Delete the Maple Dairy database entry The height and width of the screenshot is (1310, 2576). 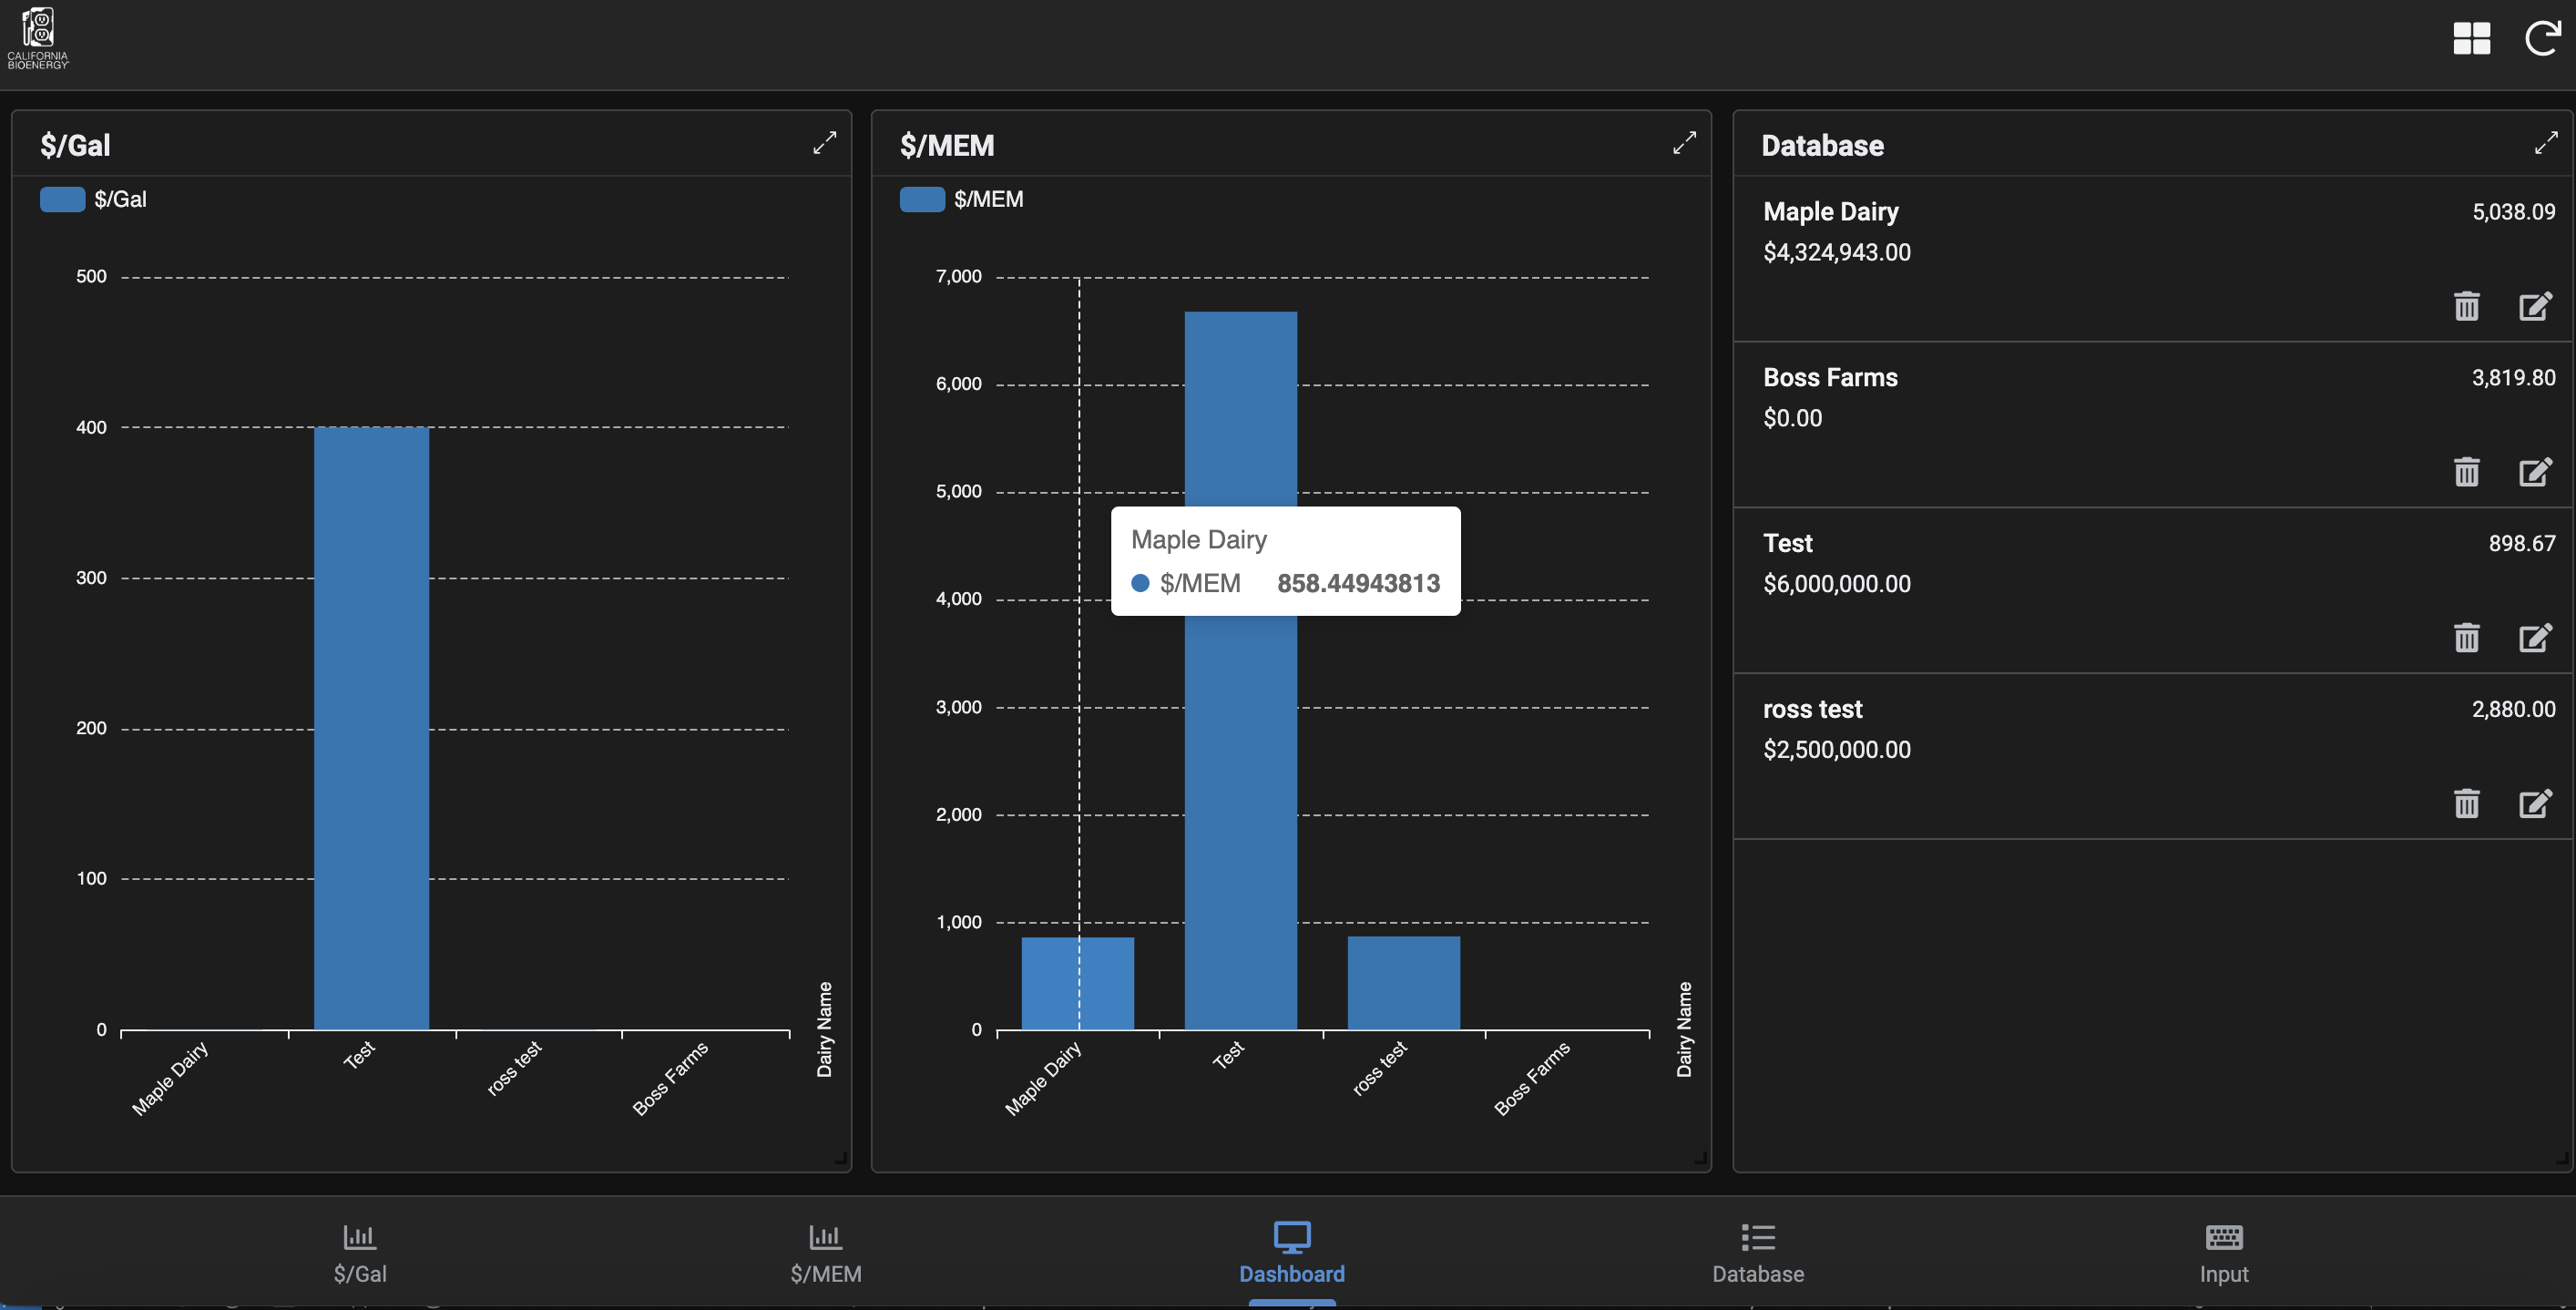click(x=2466, y=306)
